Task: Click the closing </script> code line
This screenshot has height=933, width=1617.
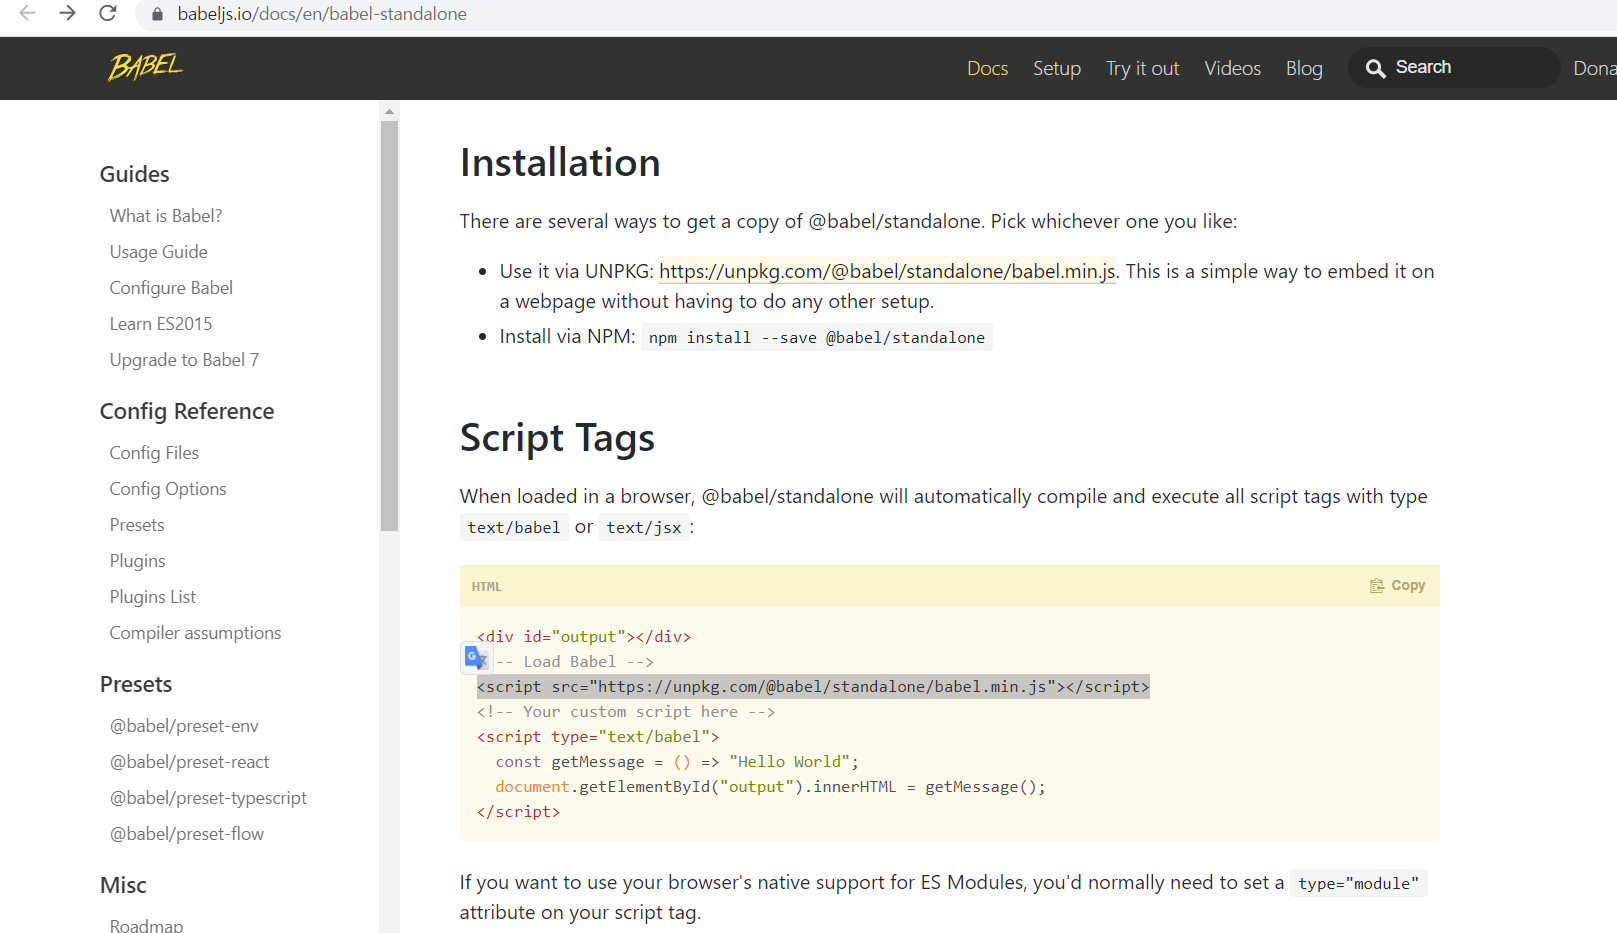Action: (518, 812)
